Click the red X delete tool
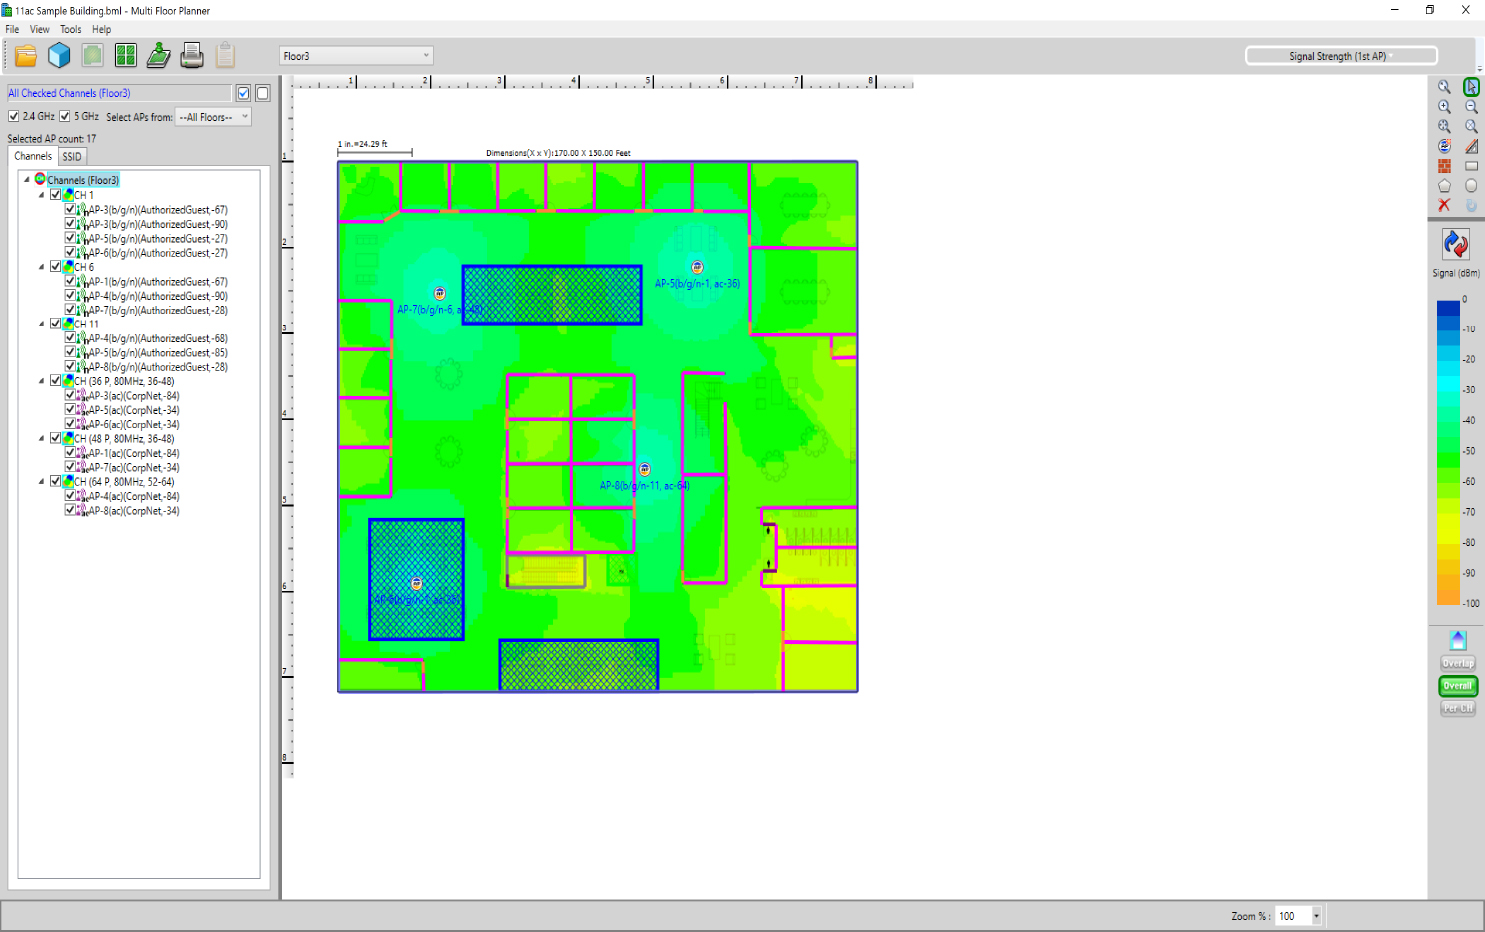Screen dimensions: 1485x932 click(x=1444, y=206)
